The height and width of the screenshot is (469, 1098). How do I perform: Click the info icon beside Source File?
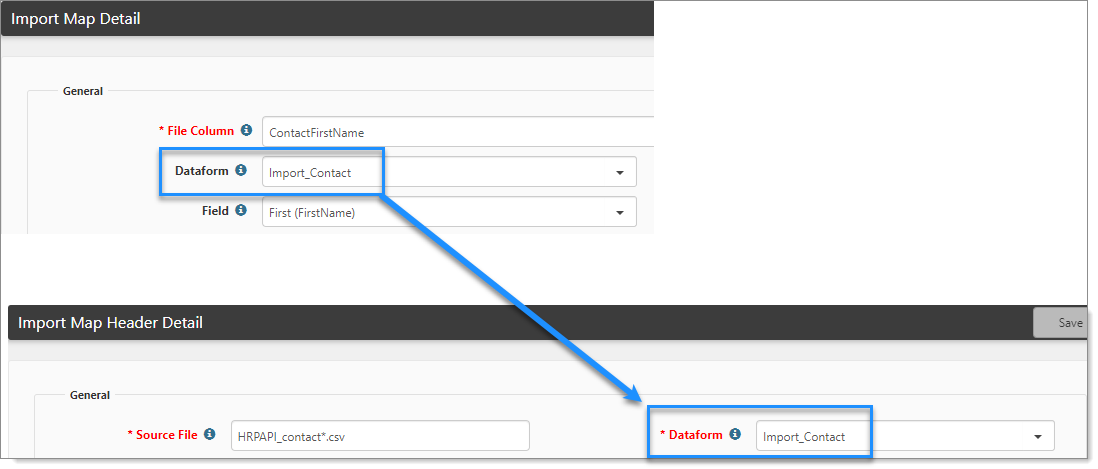coord(210,434)
